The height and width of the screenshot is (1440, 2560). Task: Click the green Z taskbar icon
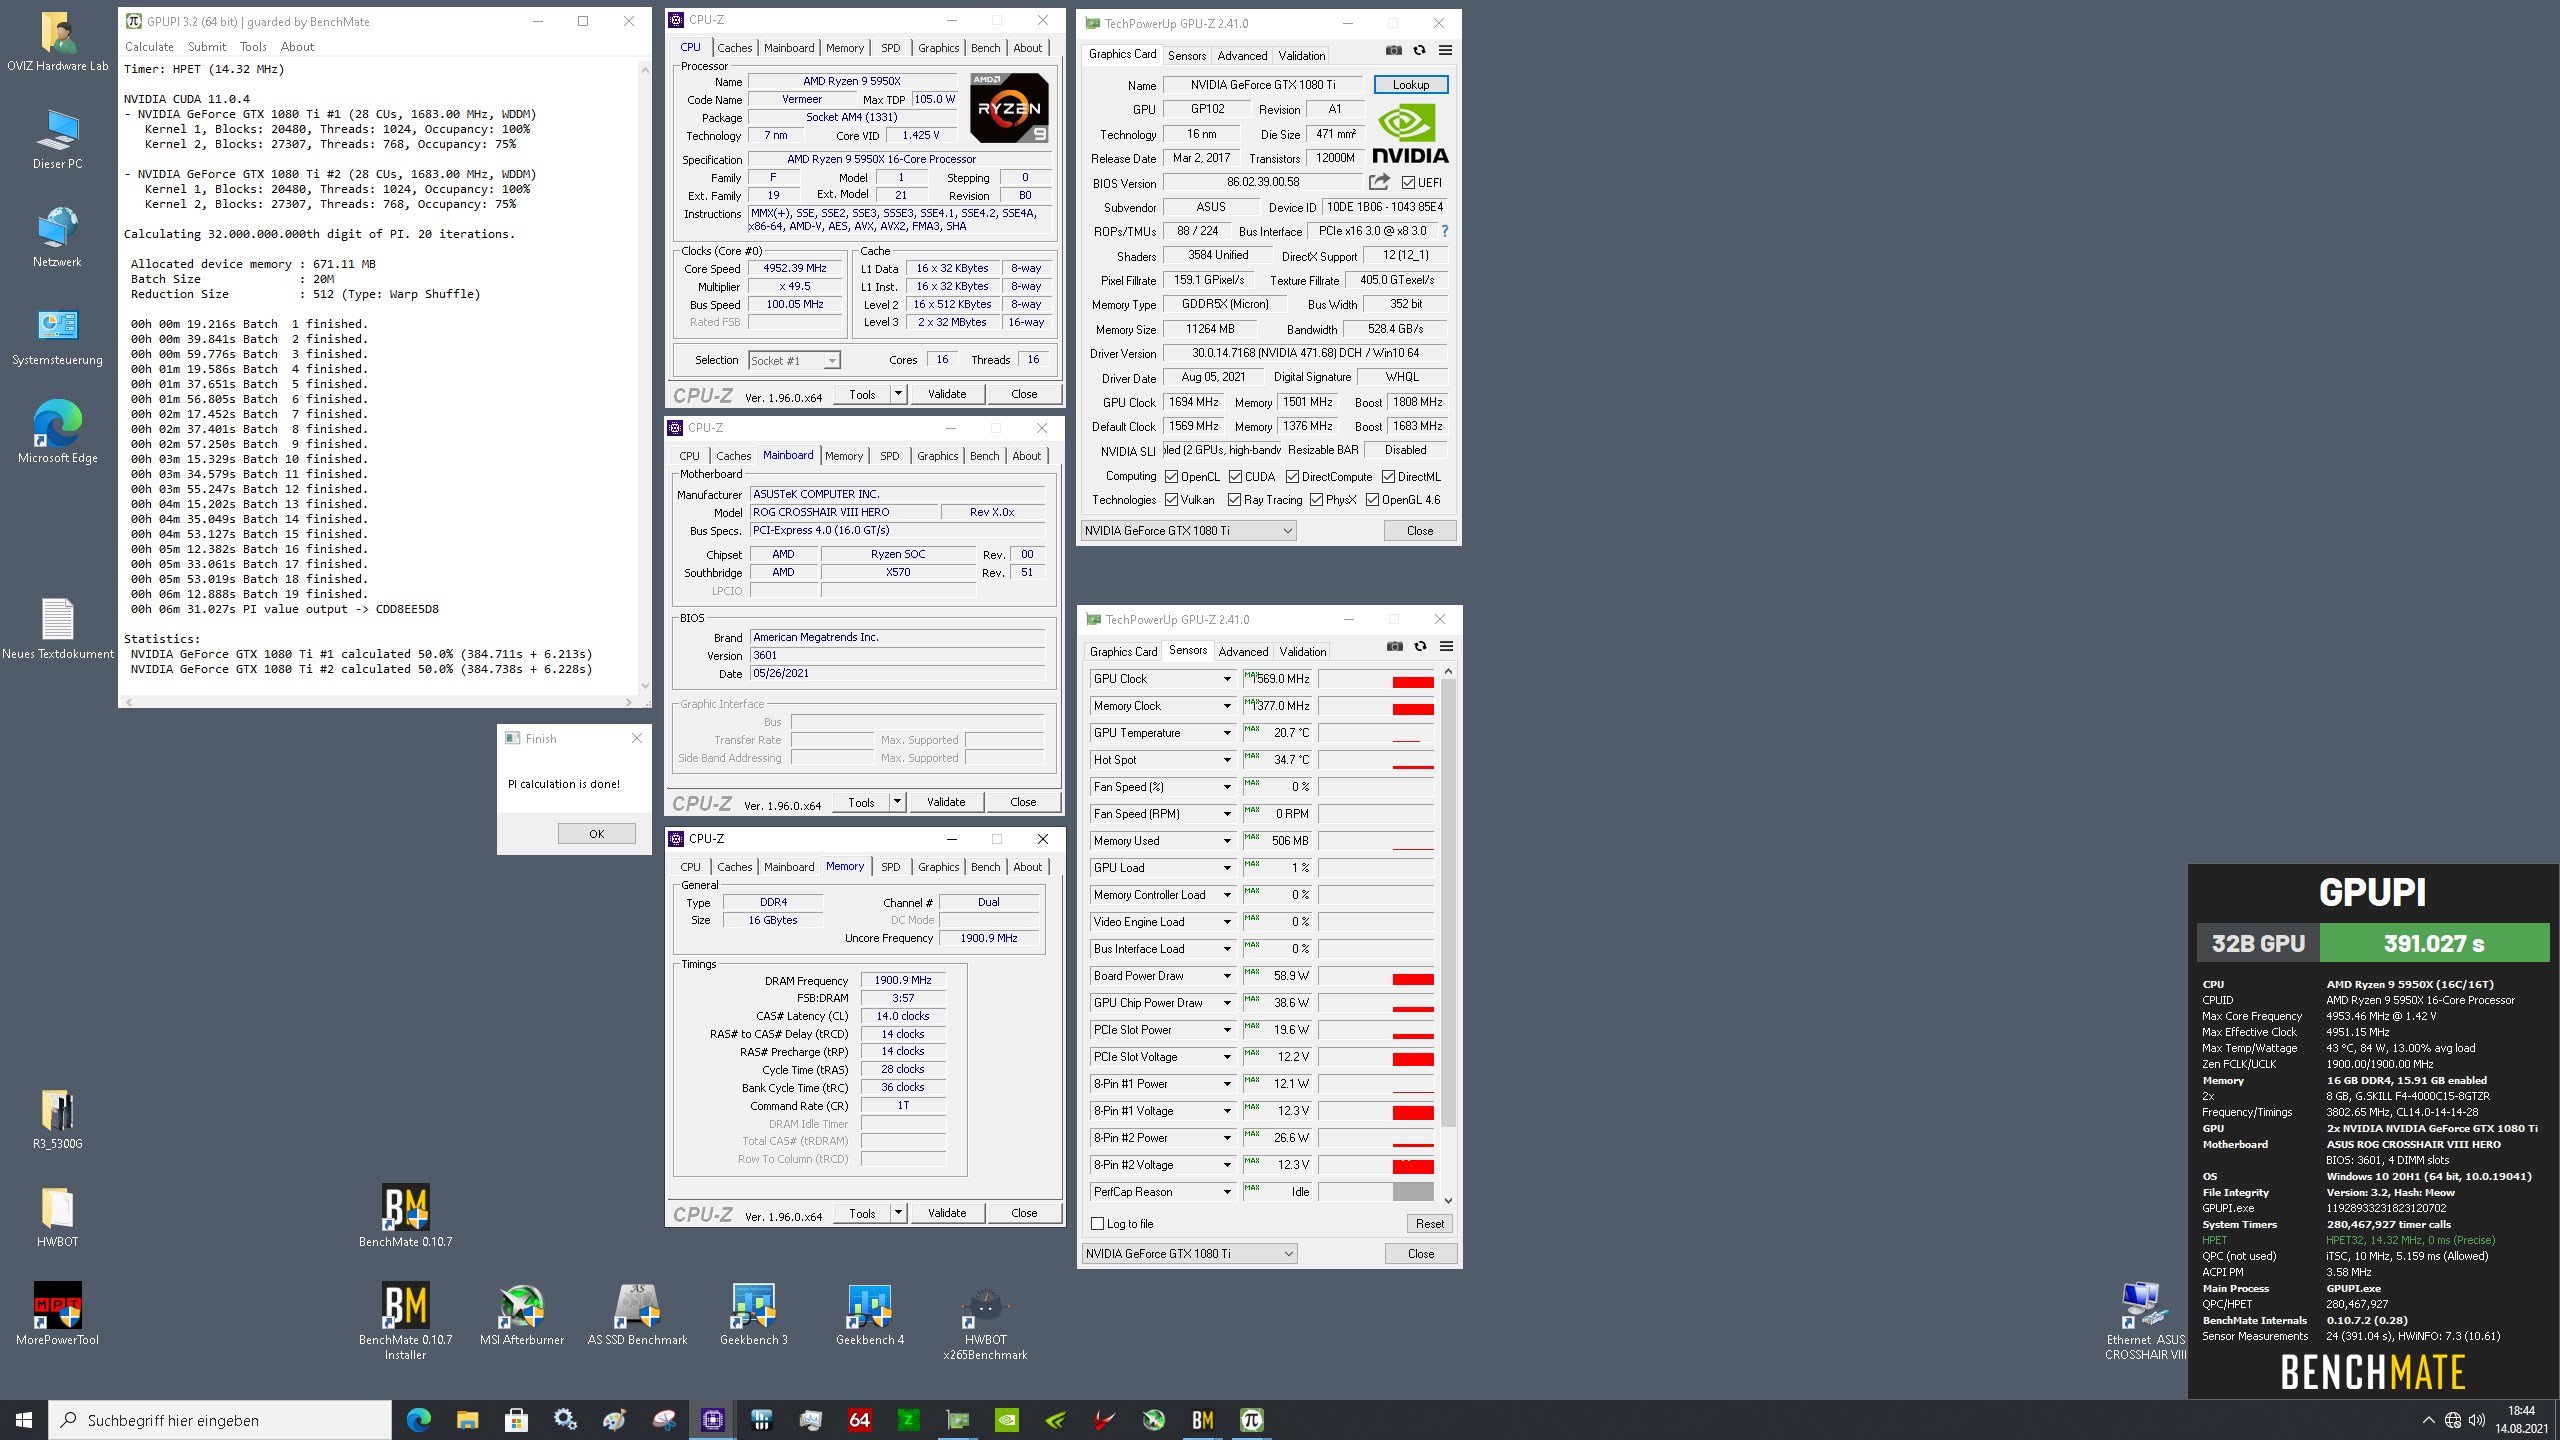[908, 1419]
